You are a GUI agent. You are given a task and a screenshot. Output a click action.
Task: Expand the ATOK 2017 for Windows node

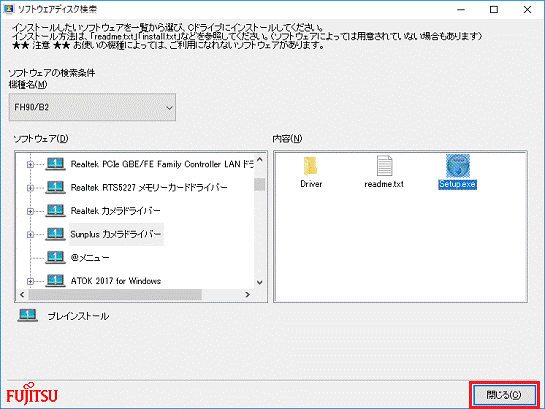(31, 281)
